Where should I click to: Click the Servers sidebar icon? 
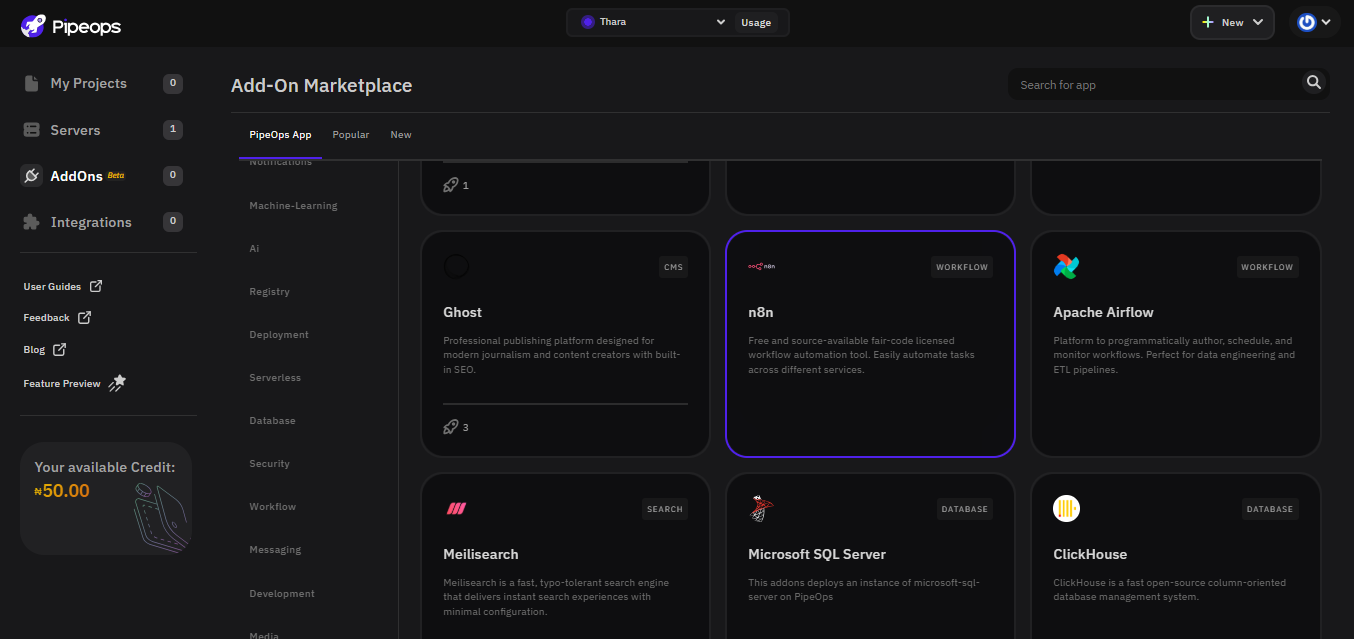pyautogui.click(x=31, y=130)
